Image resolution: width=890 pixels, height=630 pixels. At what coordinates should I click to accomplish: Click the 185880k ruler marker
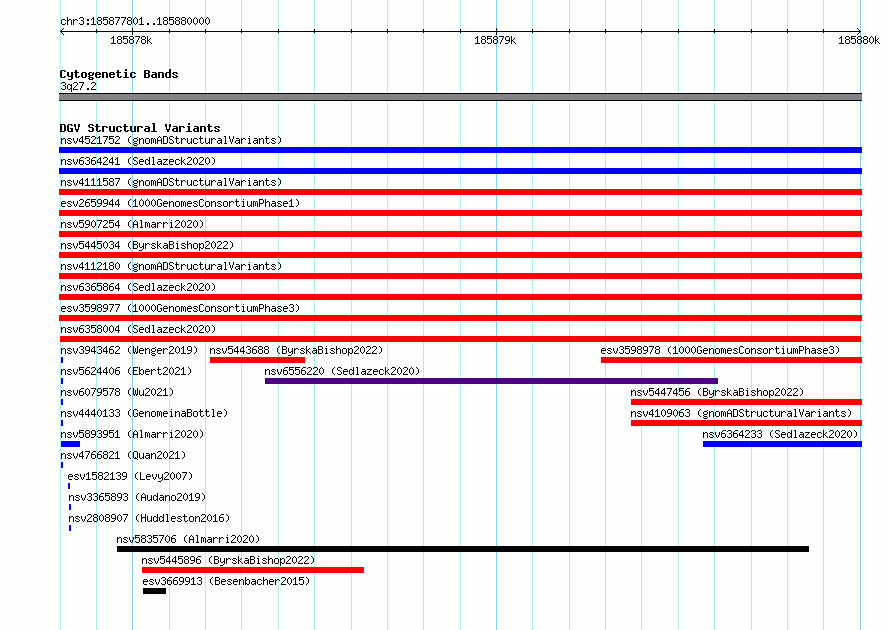(x=859, y=40)
